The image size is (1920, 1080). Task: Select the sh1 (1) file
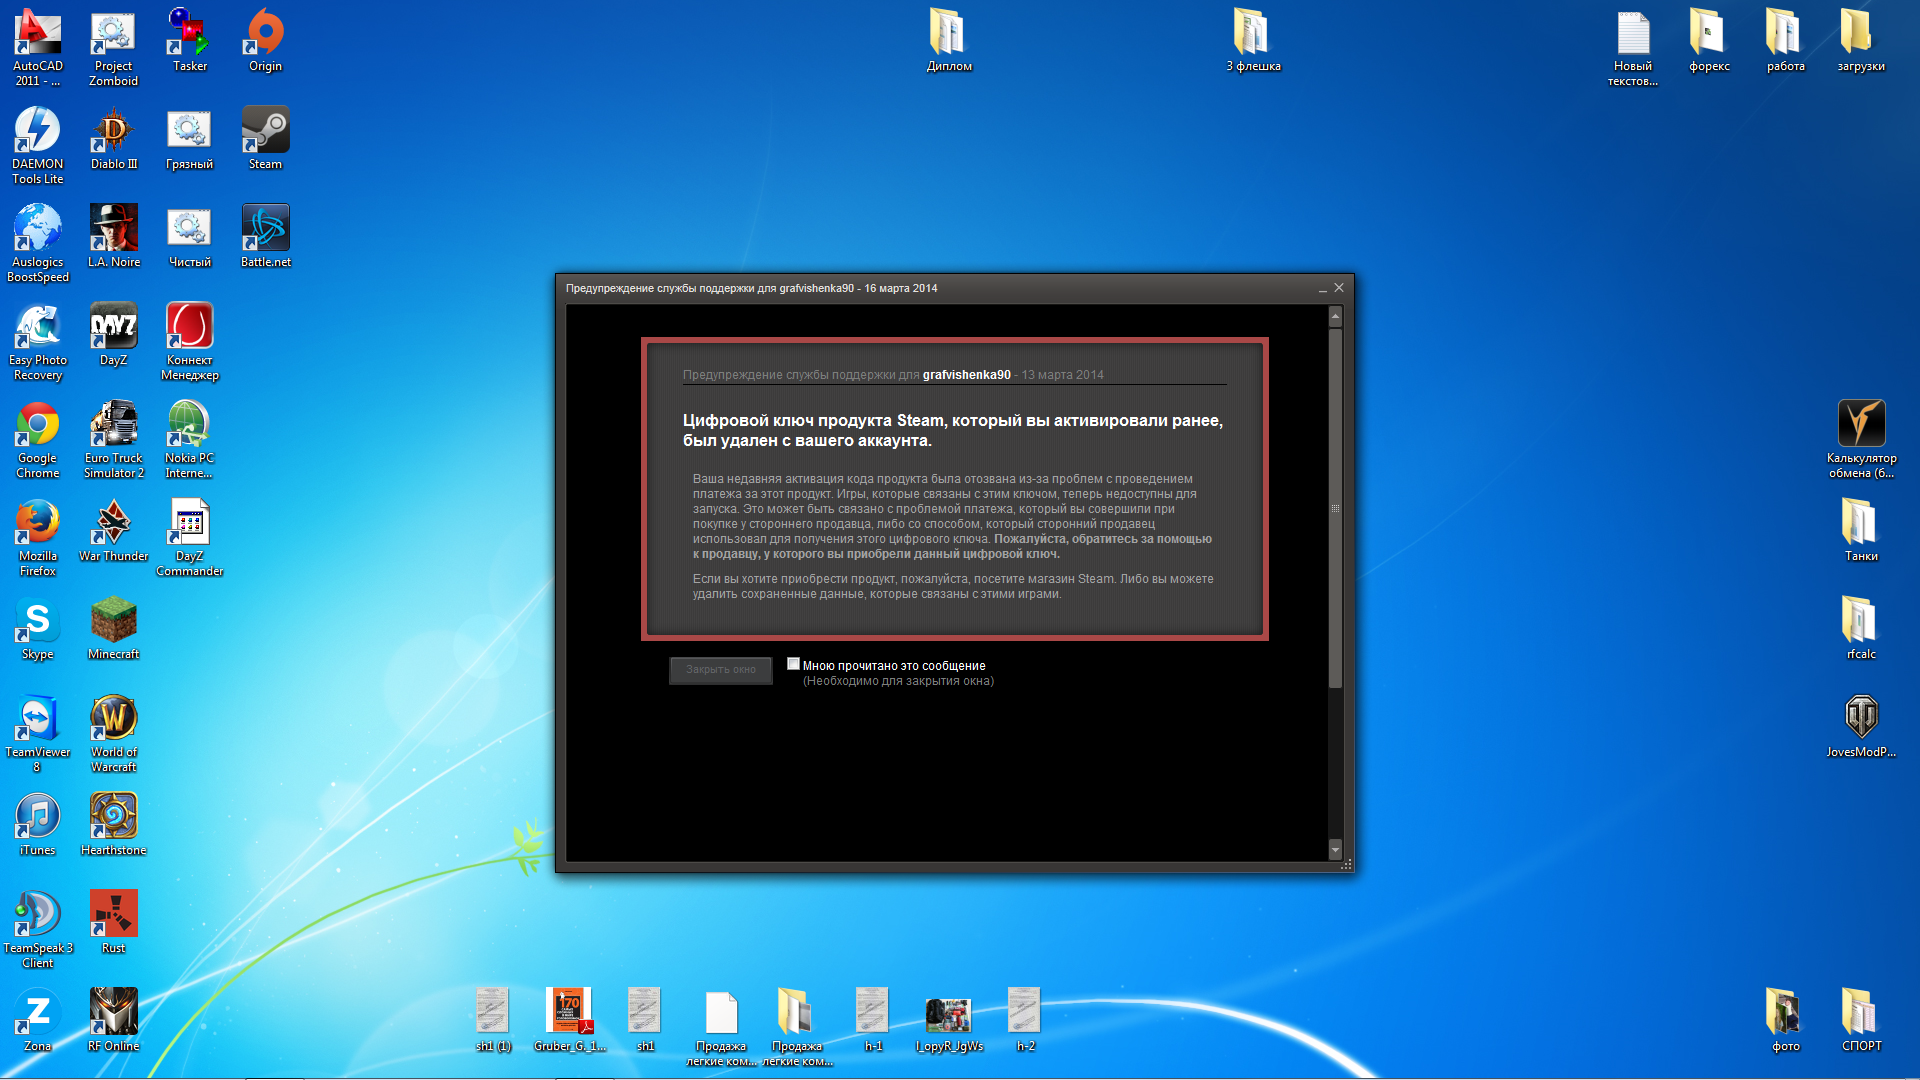coord(493,1020)
